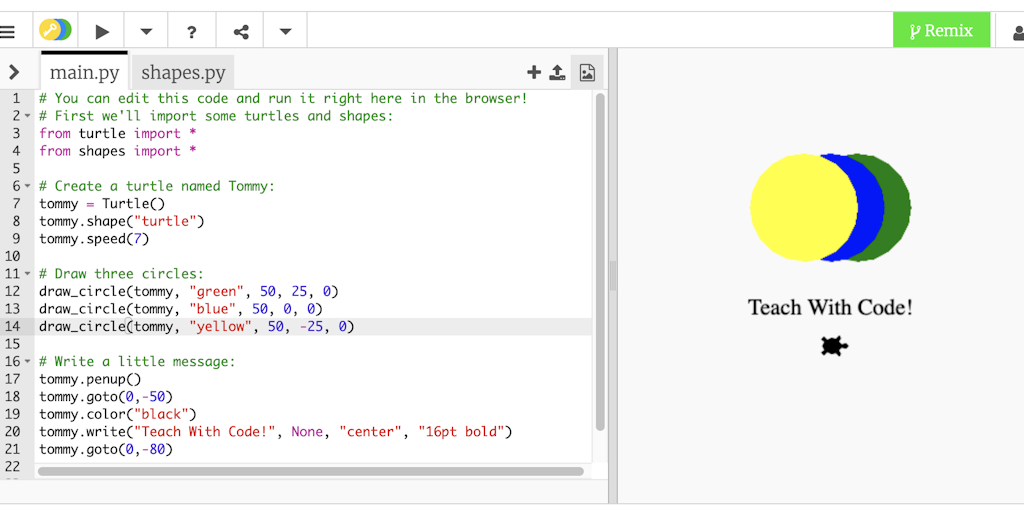Click the first comment line about editing code

click(283, 99)
